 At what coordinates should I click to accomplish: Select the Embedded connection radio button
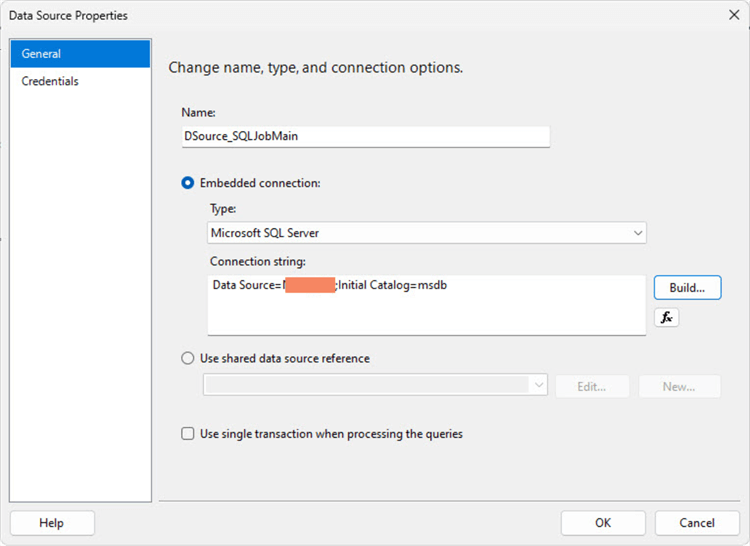(188, 183)
